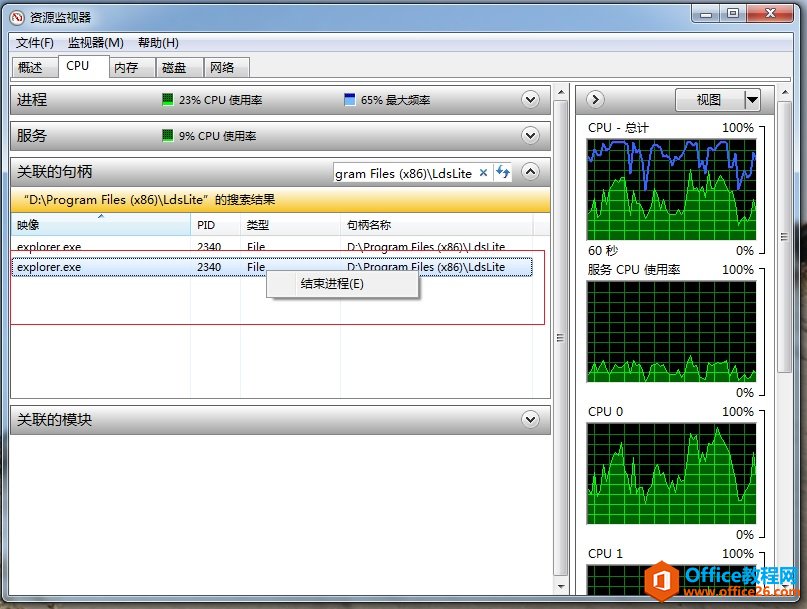Switch to the 网络 tab
Viewport: 807px width, 609px height.
click(222, 67)
